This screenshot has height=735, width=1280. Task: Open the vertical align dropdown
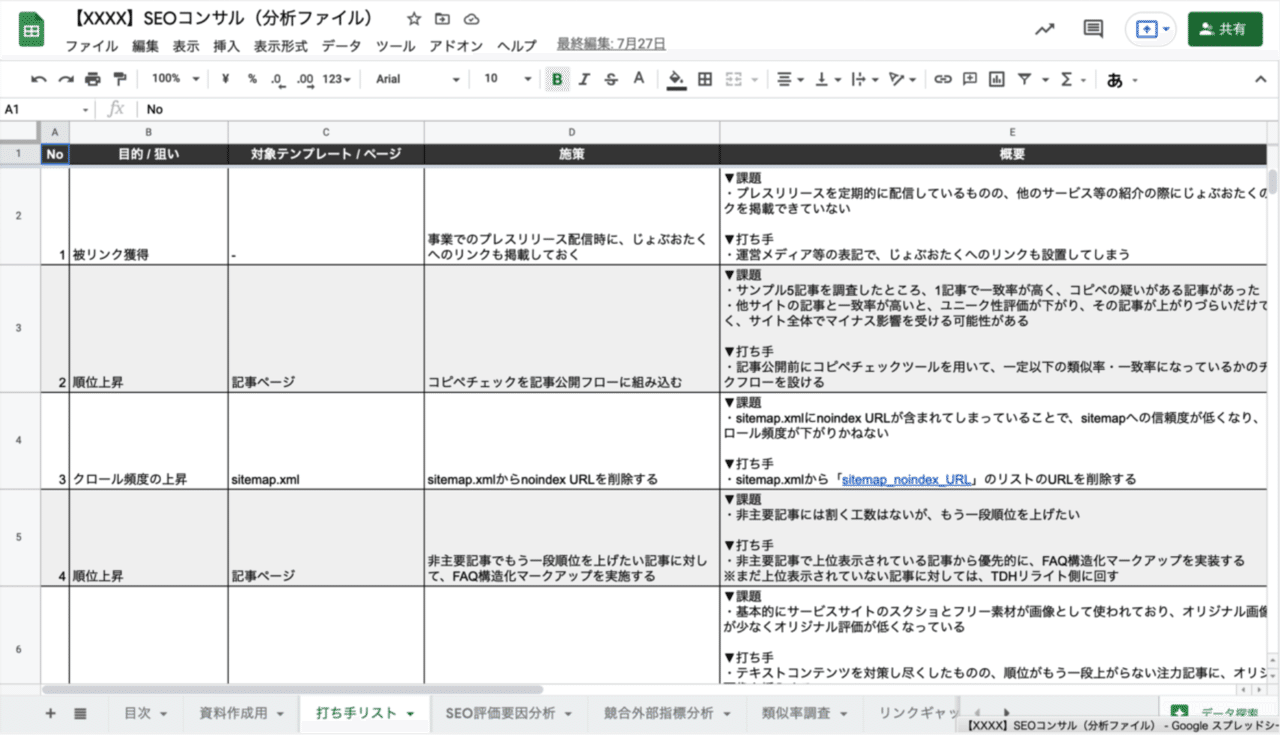click(829, 79)
